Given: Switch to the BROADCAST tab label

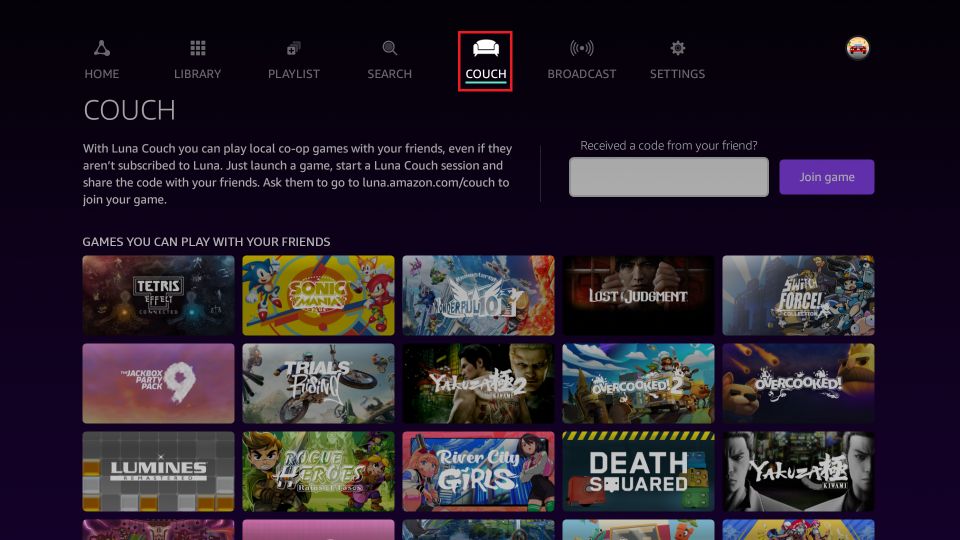Looking at the screenshot, I should pos(582,73).
